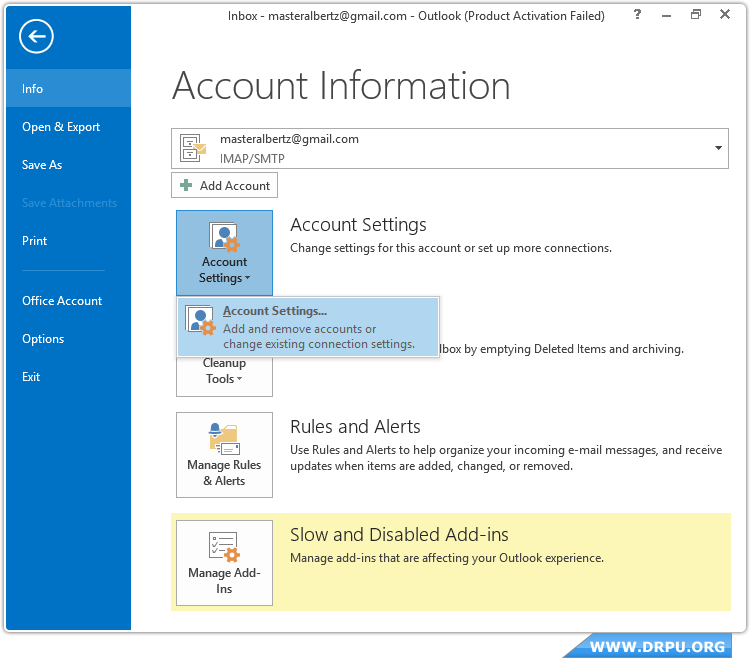Click the masteralbertz@gmail.com account text
Viewport: 750px width, 666px height.
point(289,139)
